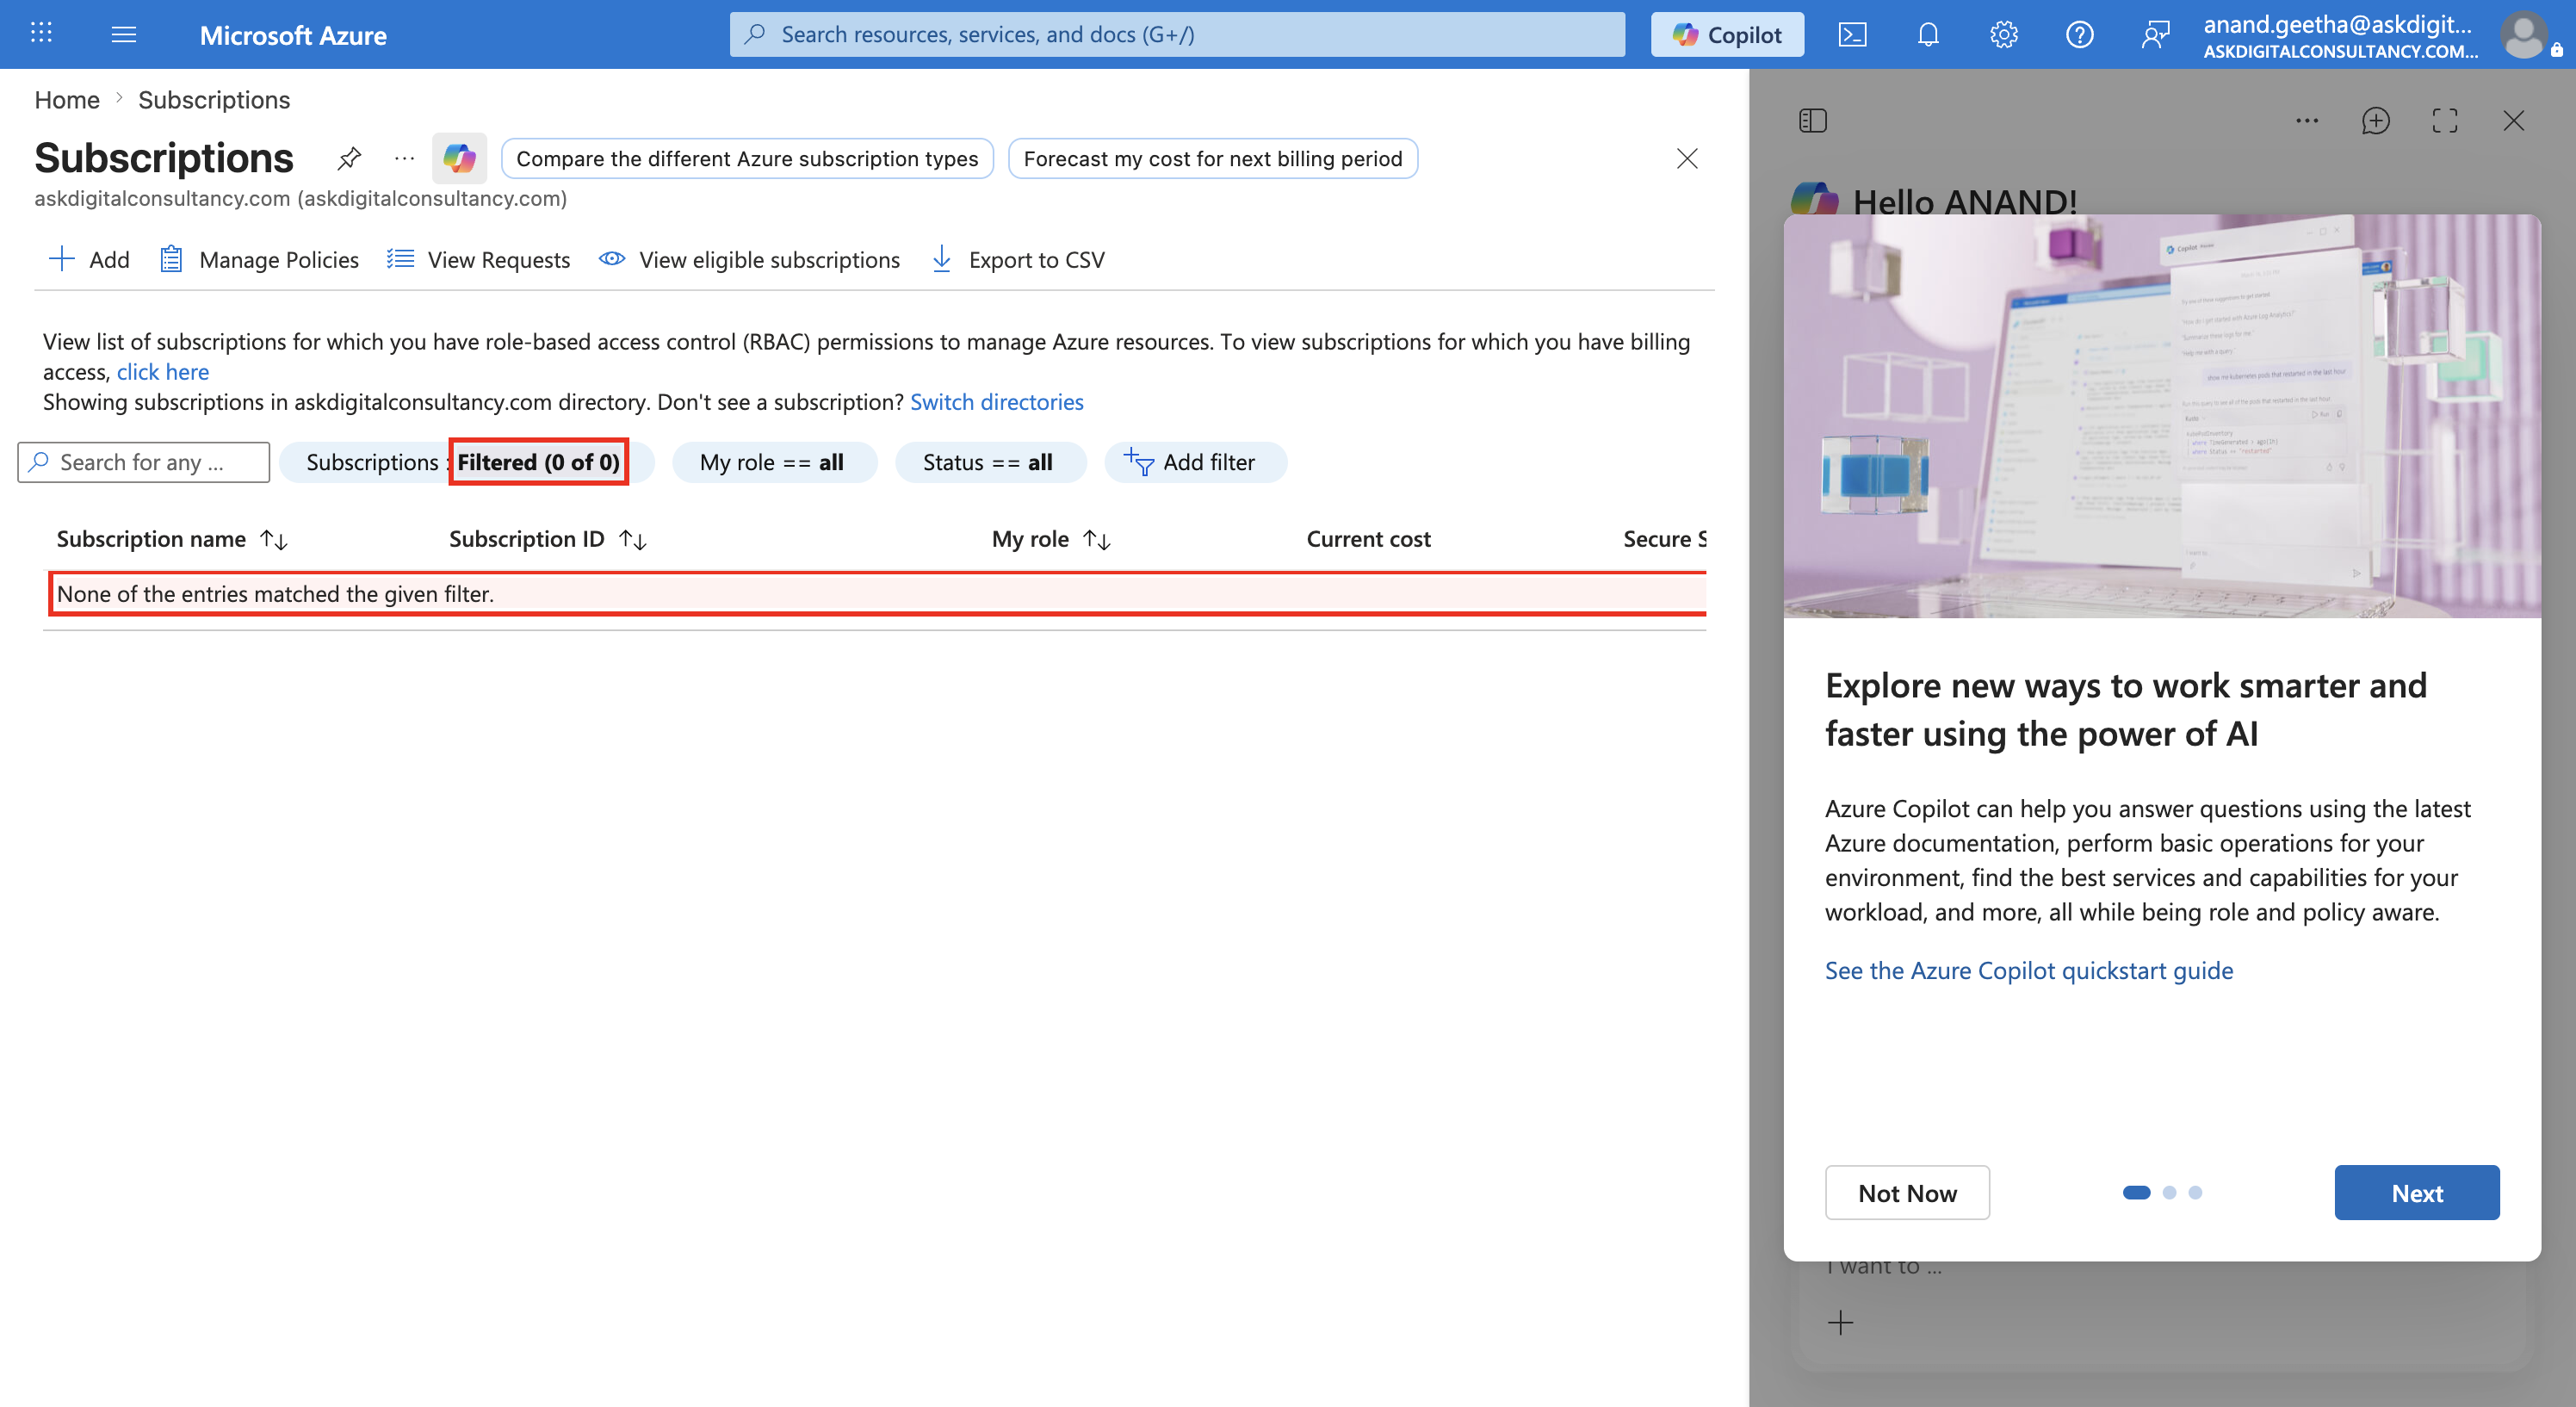Open Manage Policies

pos(259,260)
